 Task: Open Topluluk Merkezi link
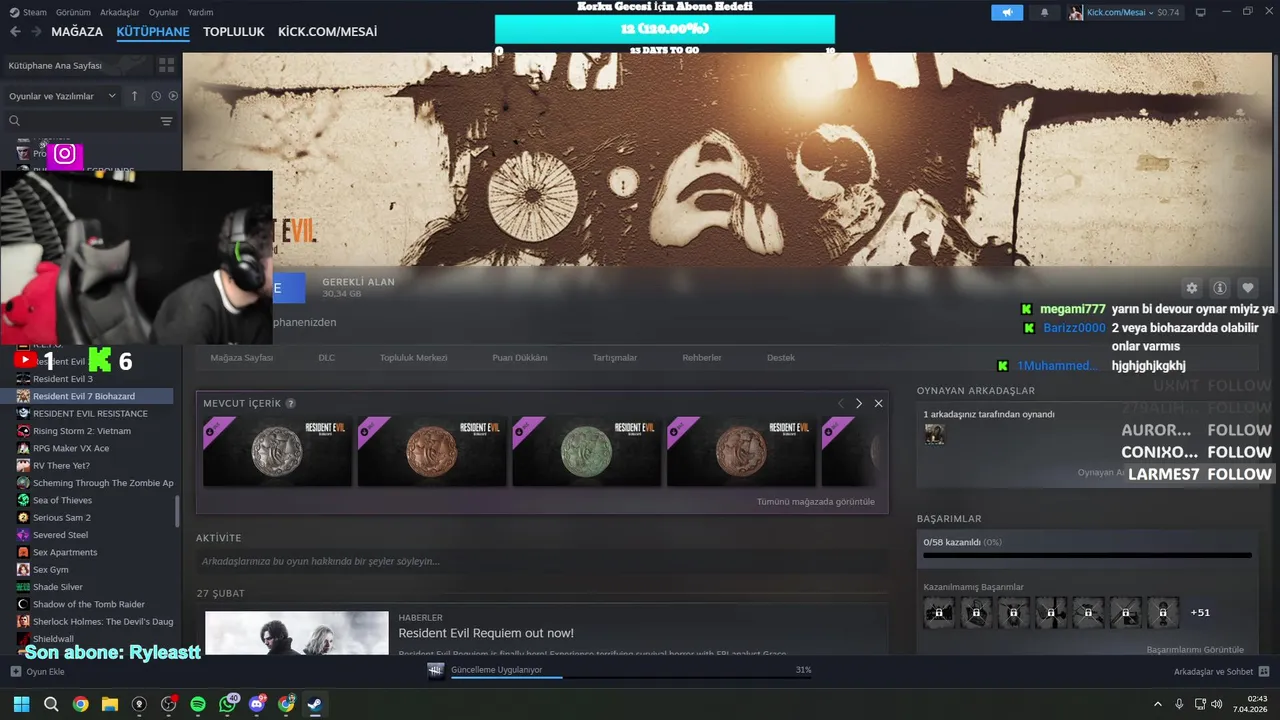coord(414,357)
